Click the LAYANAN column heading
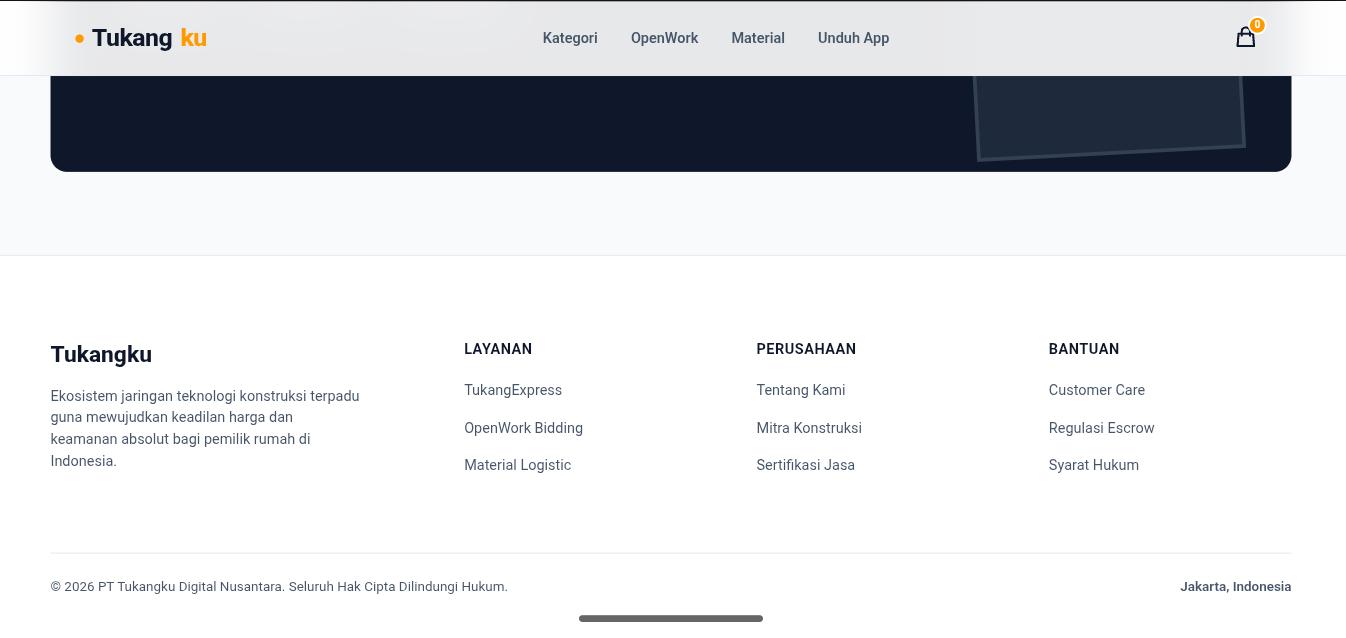Image resolution: width=1346 pixels, height=638 pixels. click(x=498, y=349)
